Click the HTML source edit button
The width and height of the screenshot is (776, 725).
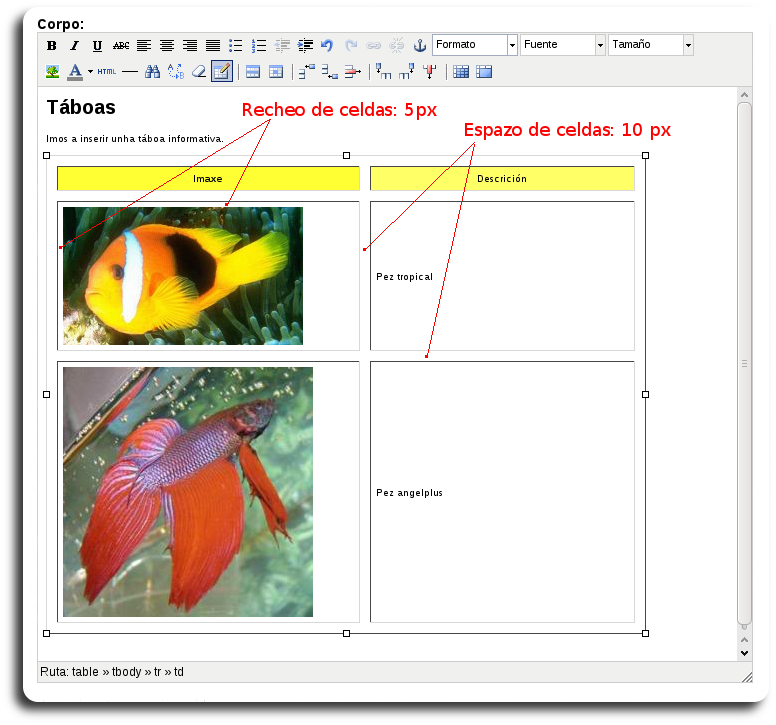tap(107, 72)
